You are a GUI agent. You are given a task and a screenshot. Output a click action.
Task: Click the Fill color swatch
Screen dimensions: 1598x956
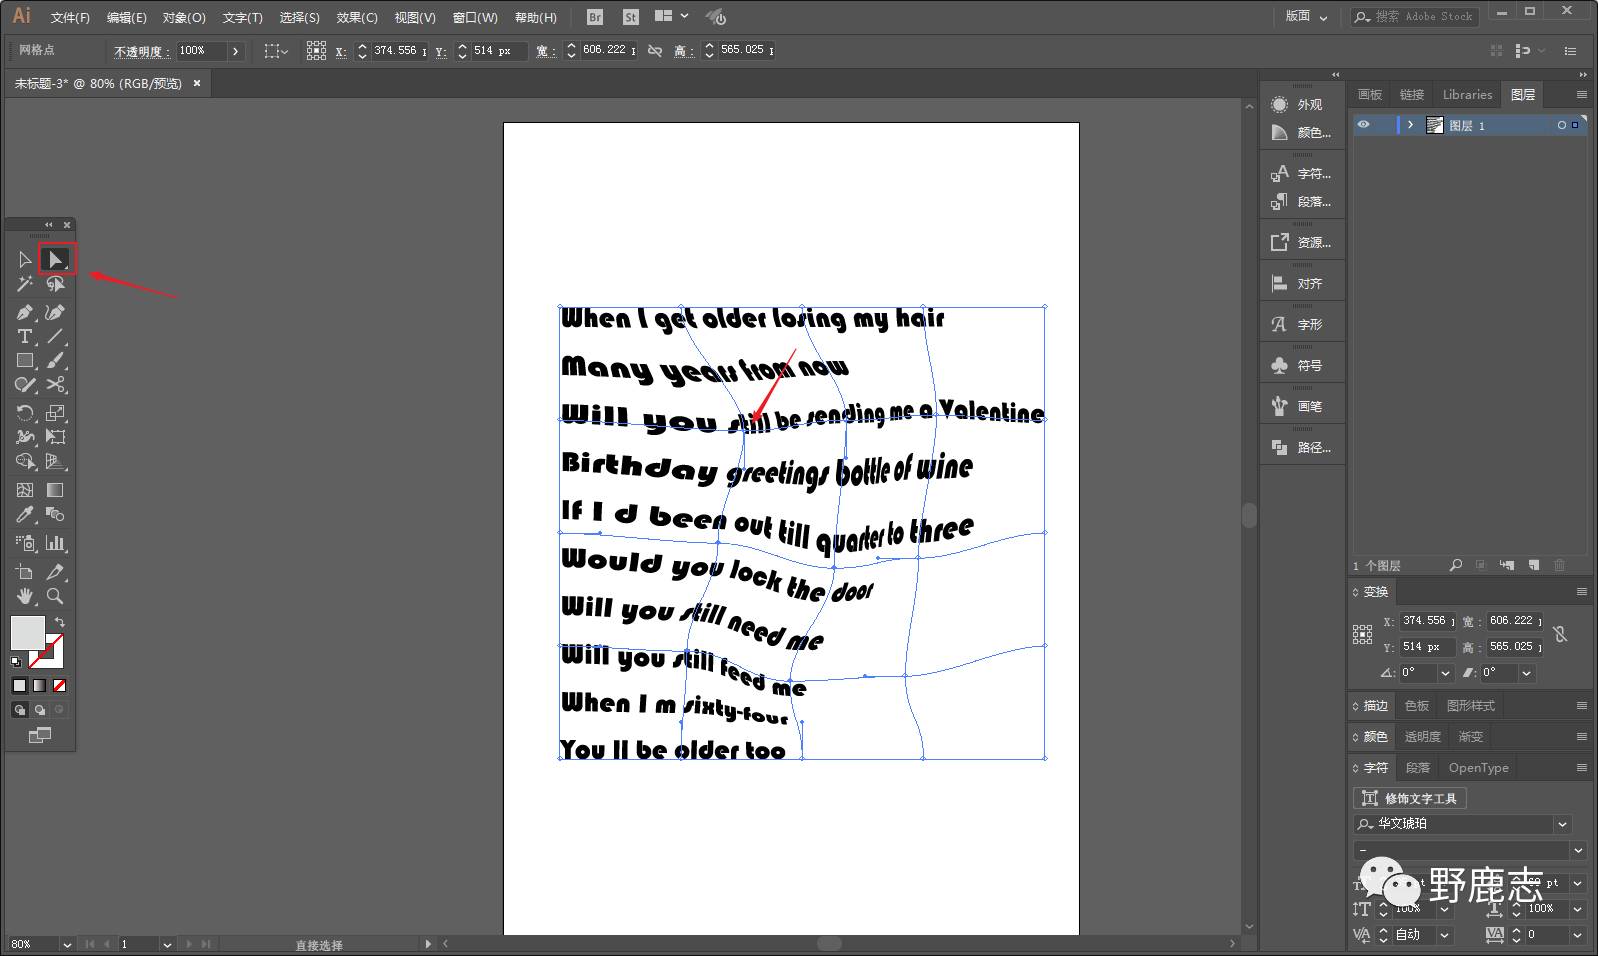(x=27, y=632)
